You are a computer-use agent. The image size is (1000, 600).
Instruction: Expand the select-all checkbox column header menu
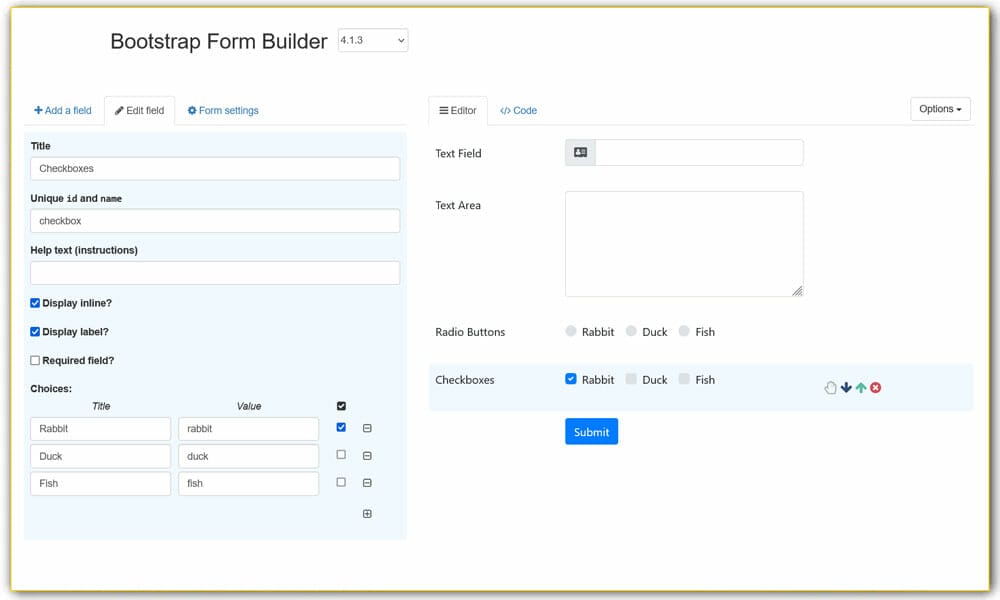click(x=341, y=406)
